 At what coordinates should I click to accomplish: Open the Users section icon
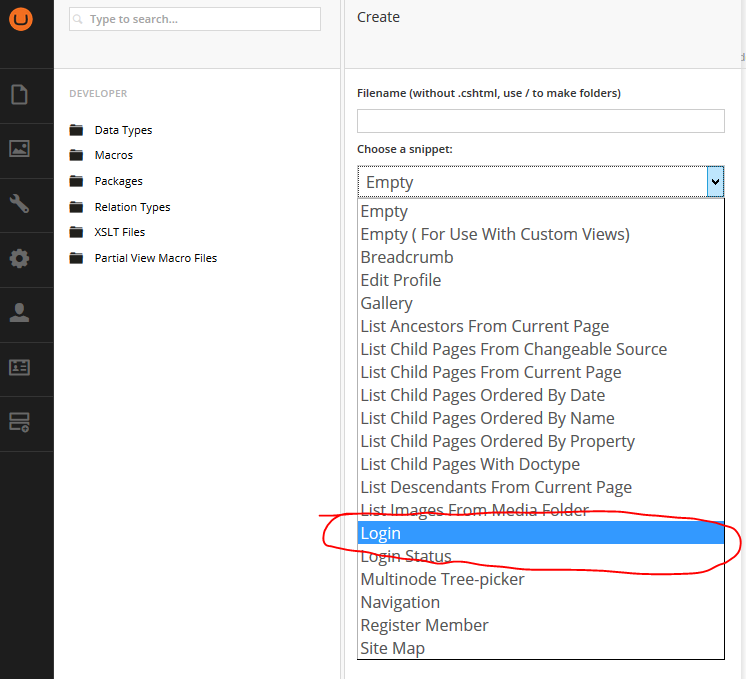pyautogui.click(x=20, y=313)
